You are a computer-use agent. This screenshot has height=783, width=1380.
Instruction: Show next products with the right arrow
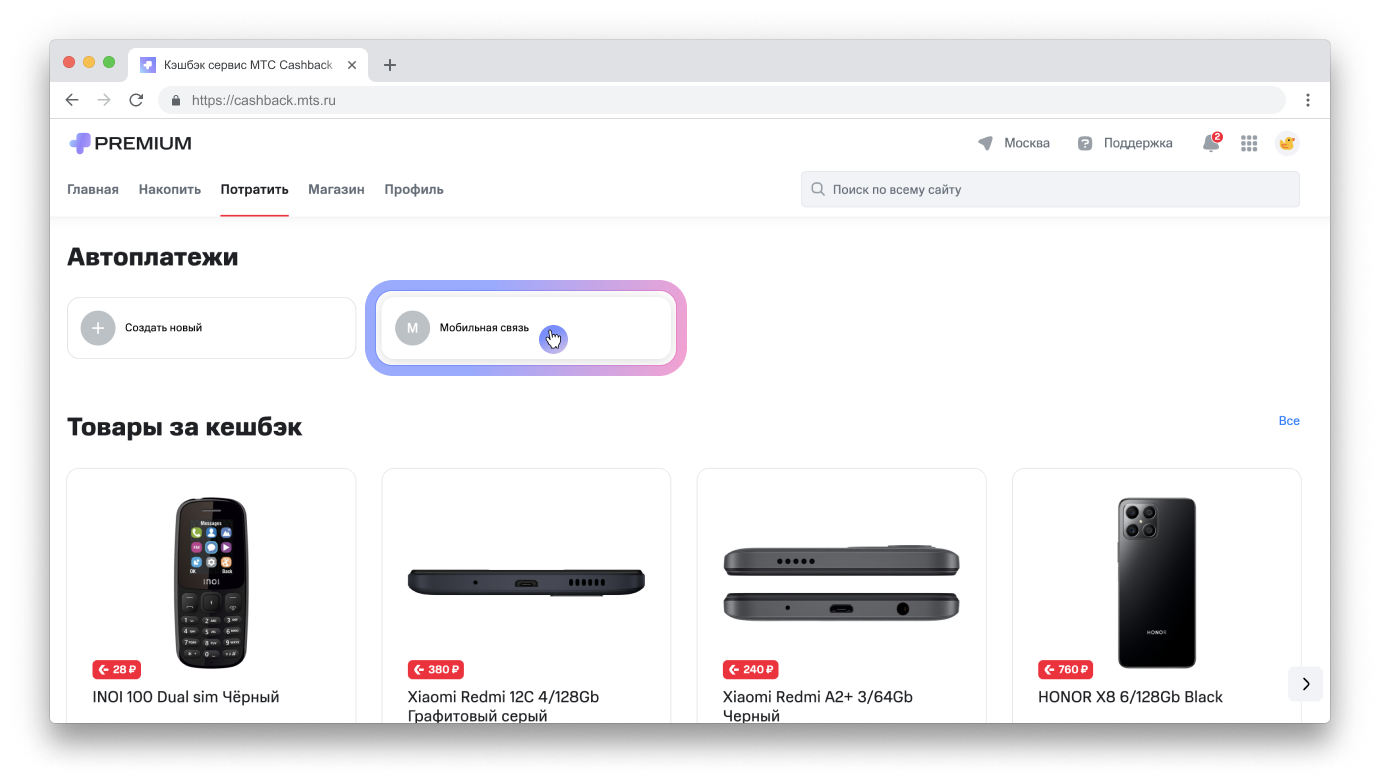1306,684
